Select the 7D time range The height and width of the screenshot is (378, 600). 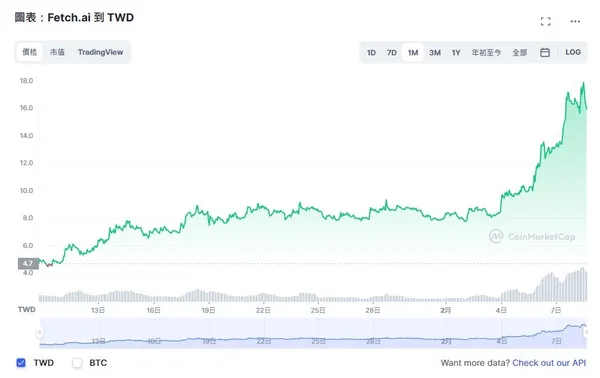pos(391,52)
